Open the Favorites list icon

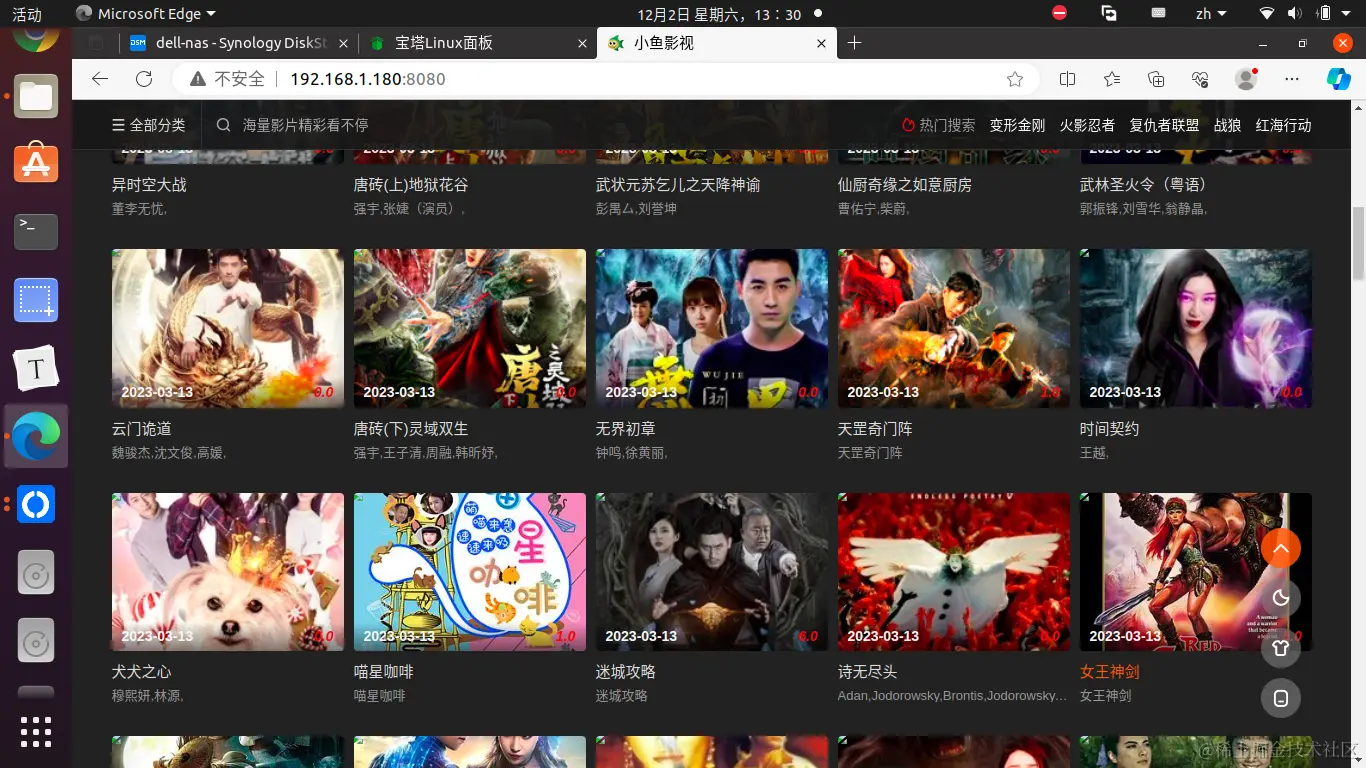click(1112, 79)
